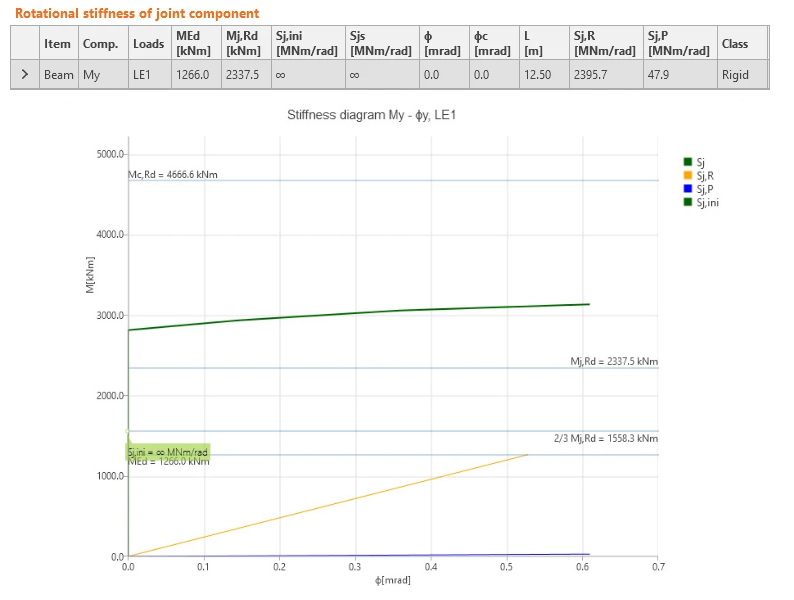Click the Sj green legend swatch
Image resolution: width=794 pixels, height=600 pixels.
coord(687,162)
